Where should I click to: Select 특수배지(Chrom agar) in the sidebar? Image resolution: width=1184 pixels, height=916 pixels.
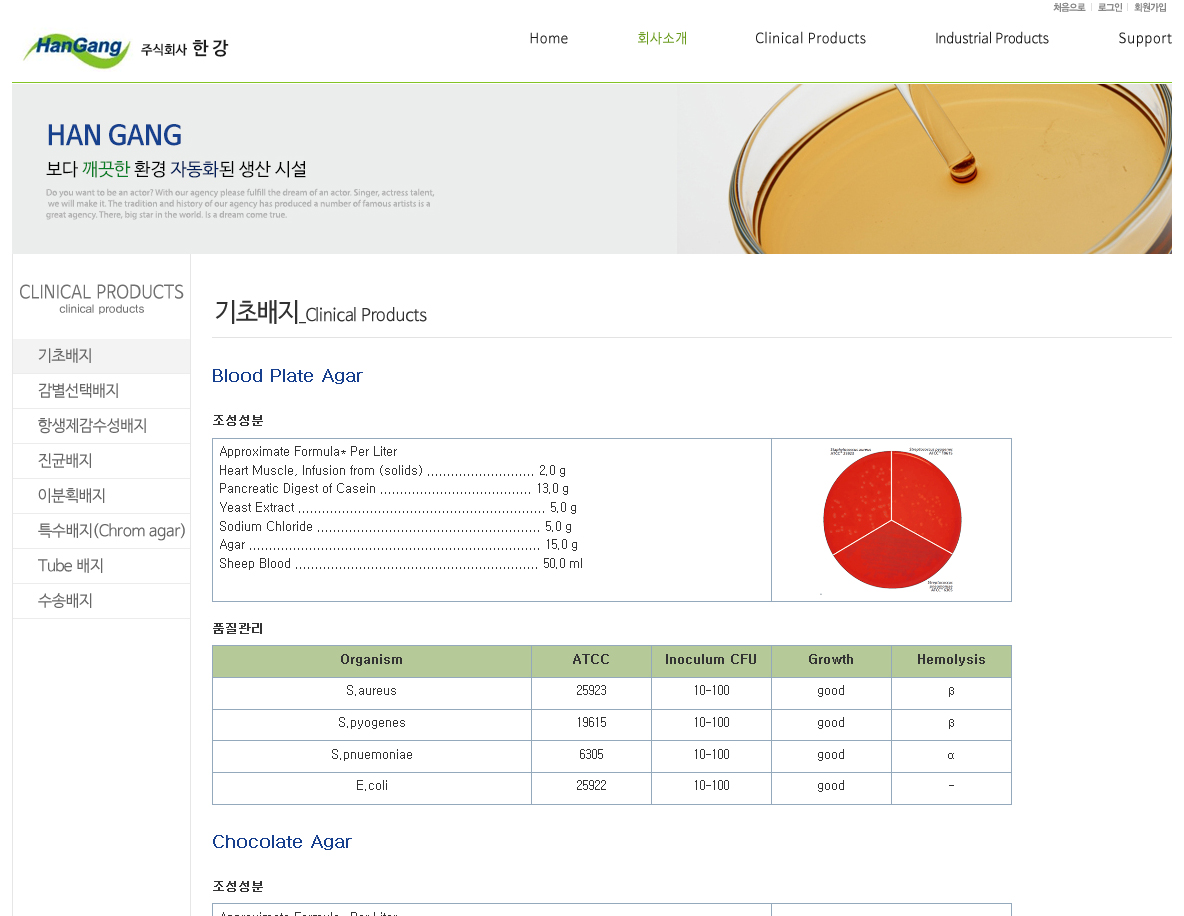tap(101, 531)
